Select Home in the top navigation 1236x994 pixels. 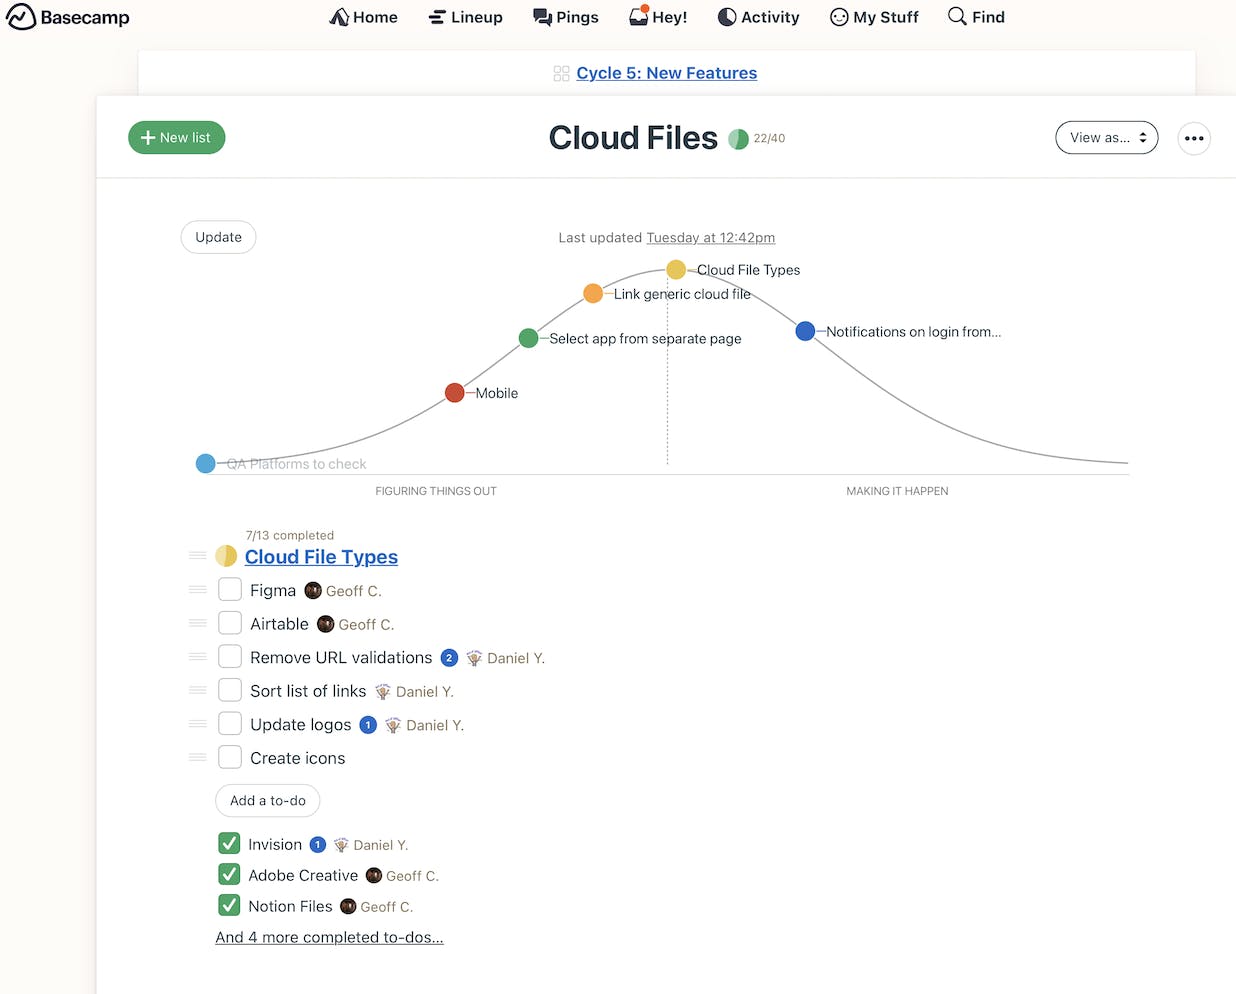(363, 16)
